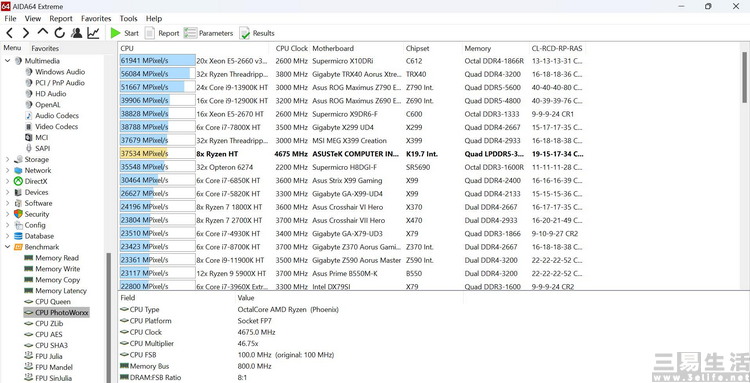750x383 pixels.
Task: Collapse the Multimedia tree node
Action: (x=7, y=61)
